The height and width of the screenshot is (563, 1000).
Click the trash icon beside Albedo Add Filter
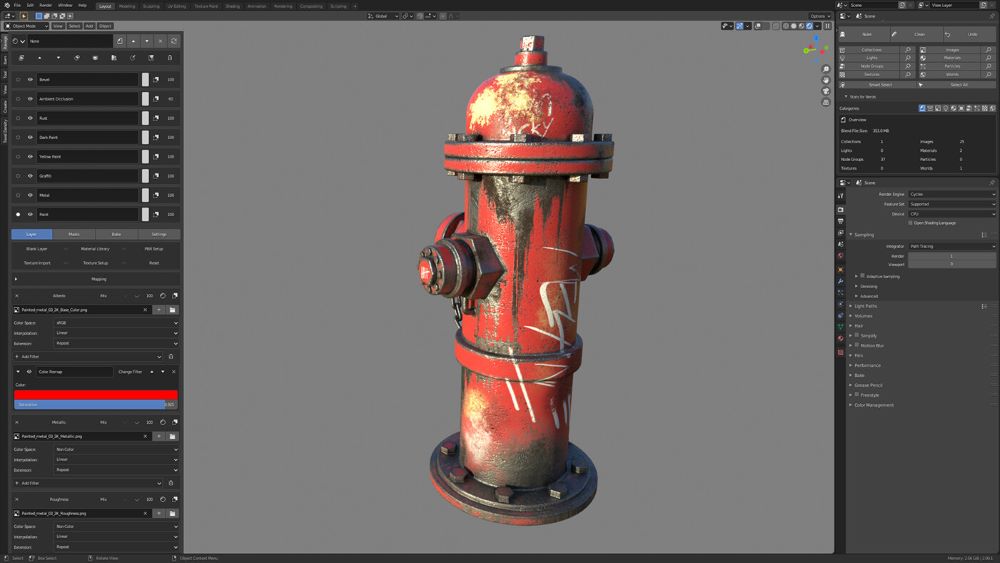(171, 356)
